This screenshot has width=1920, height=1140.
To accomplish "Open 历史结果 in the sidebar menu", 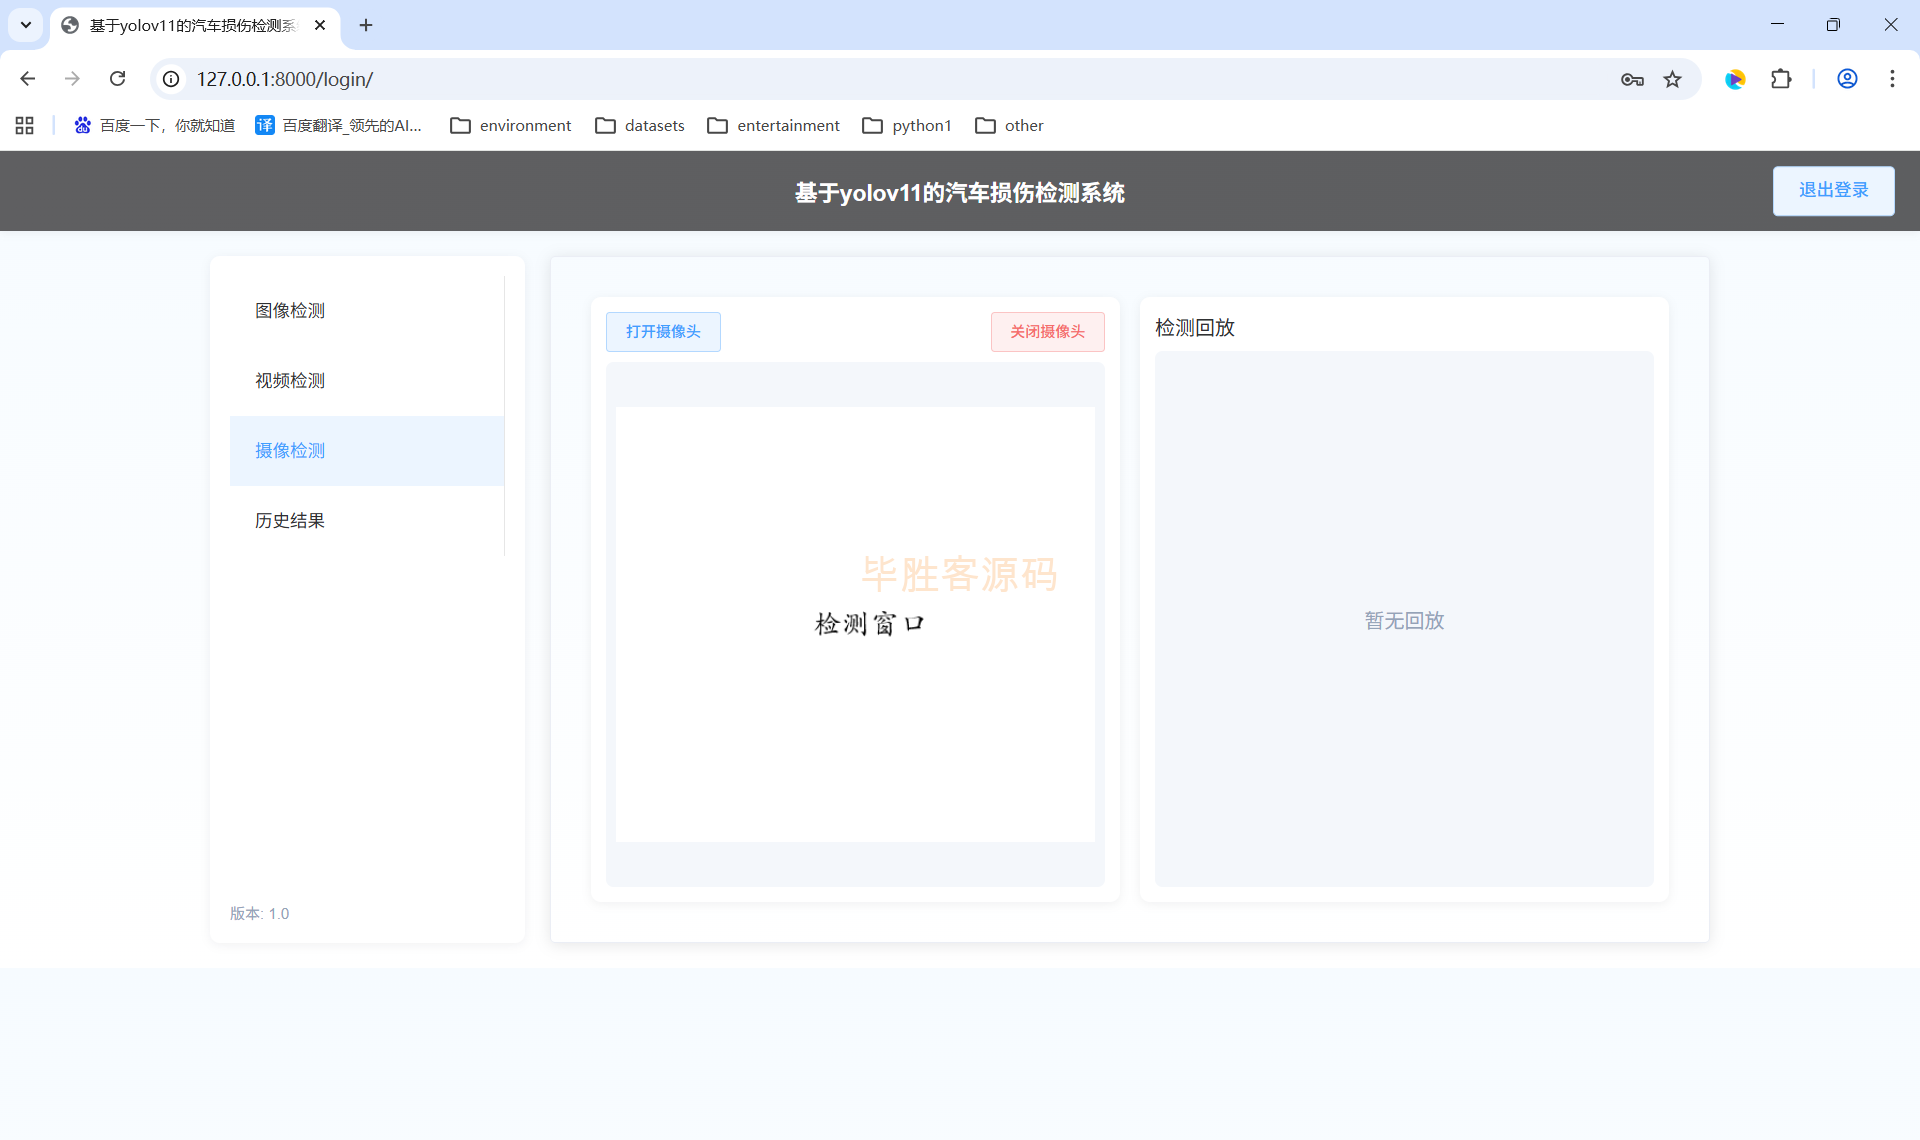I will 290,521.
